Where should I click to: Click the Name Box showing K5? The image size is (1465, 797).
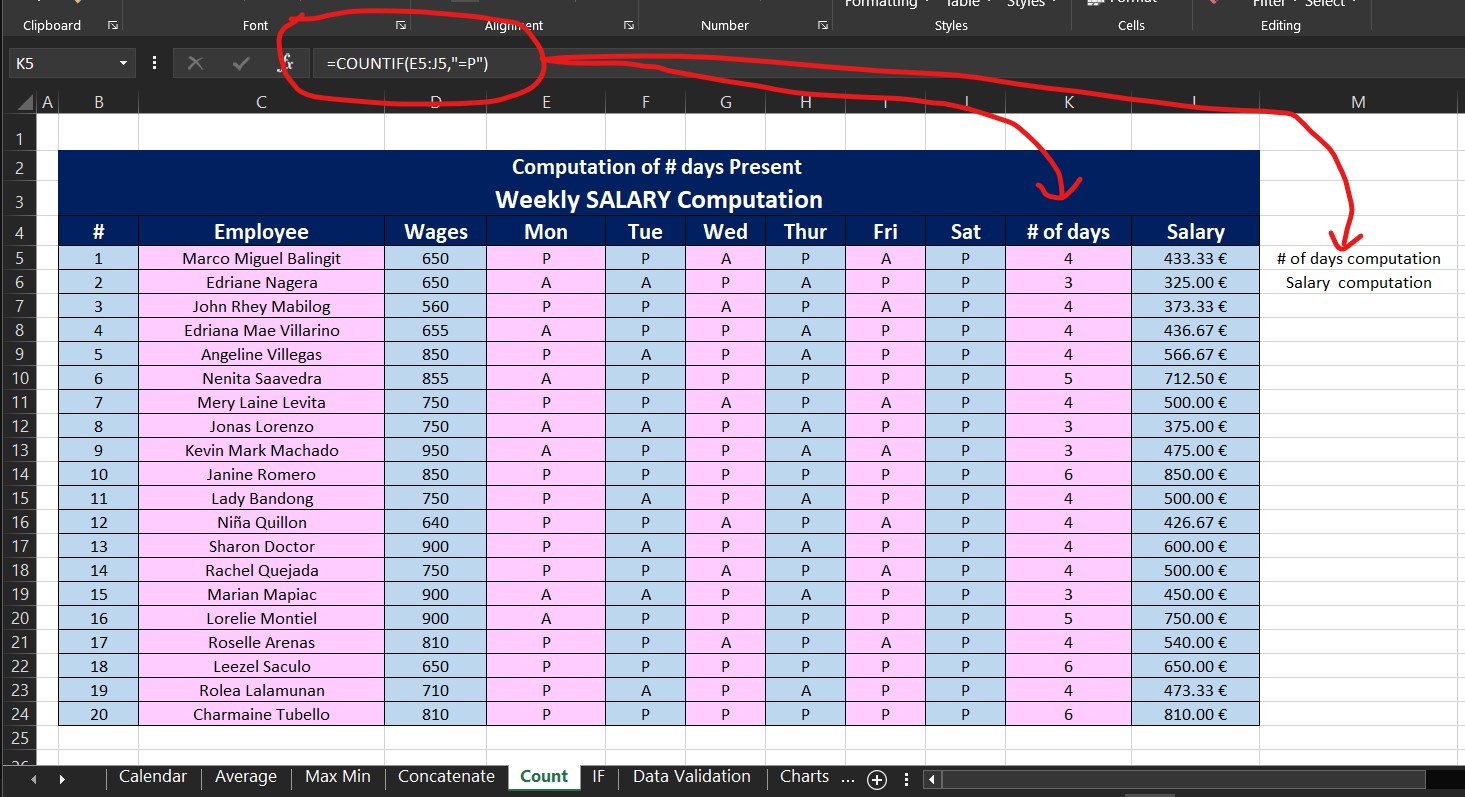[x=62, y=63]
